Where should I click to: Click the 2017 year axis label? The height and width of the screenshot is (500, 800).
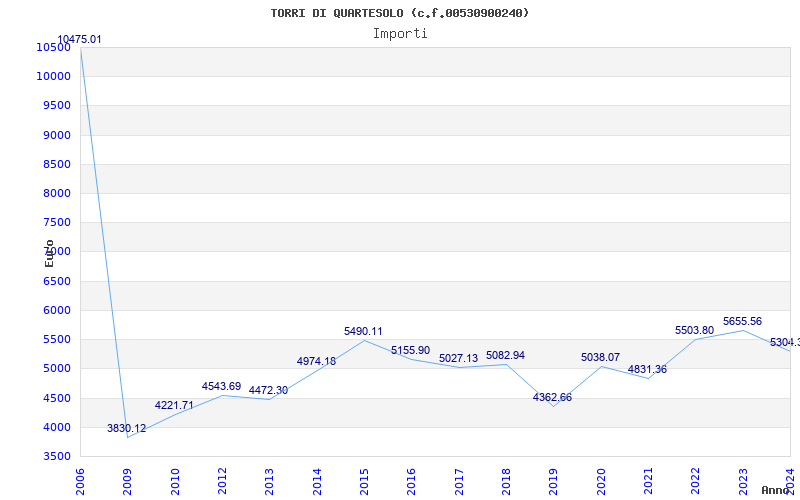[x=459, y=482]
